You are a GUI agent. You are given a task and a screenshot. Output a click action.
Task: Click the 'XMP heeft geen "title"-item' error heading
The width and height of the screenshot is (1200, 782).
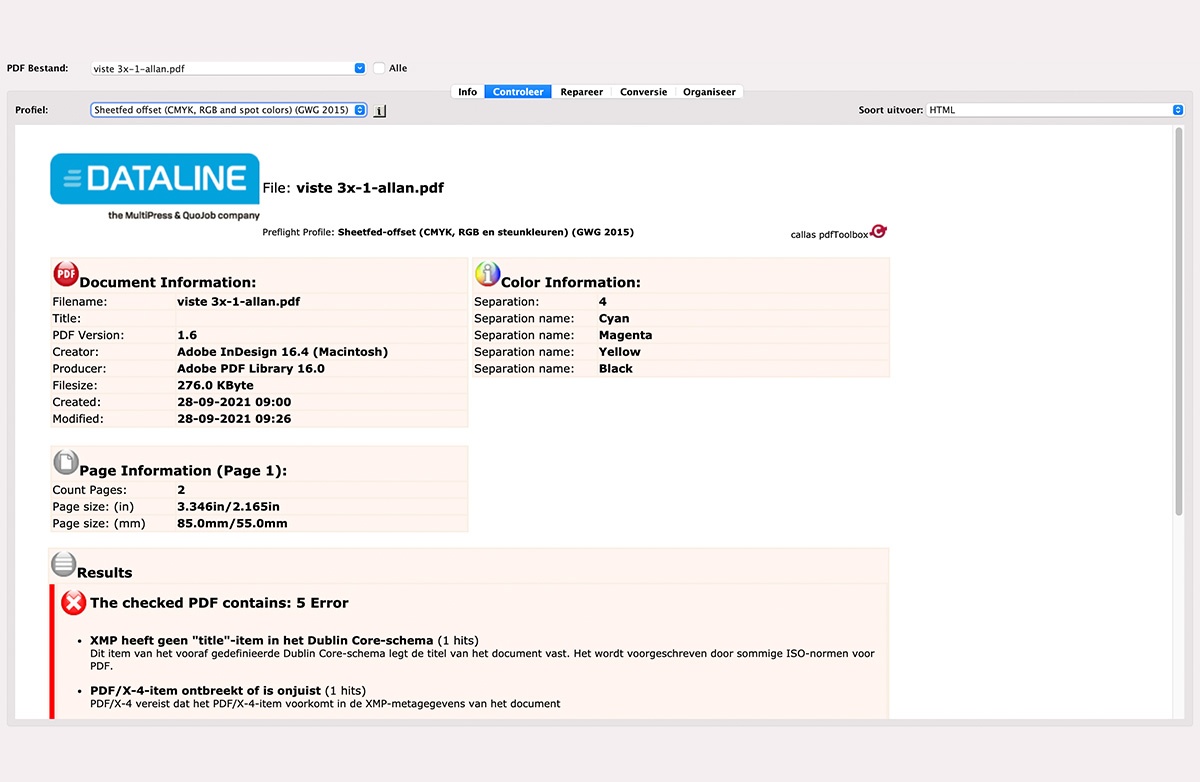[x=261, y=640]
